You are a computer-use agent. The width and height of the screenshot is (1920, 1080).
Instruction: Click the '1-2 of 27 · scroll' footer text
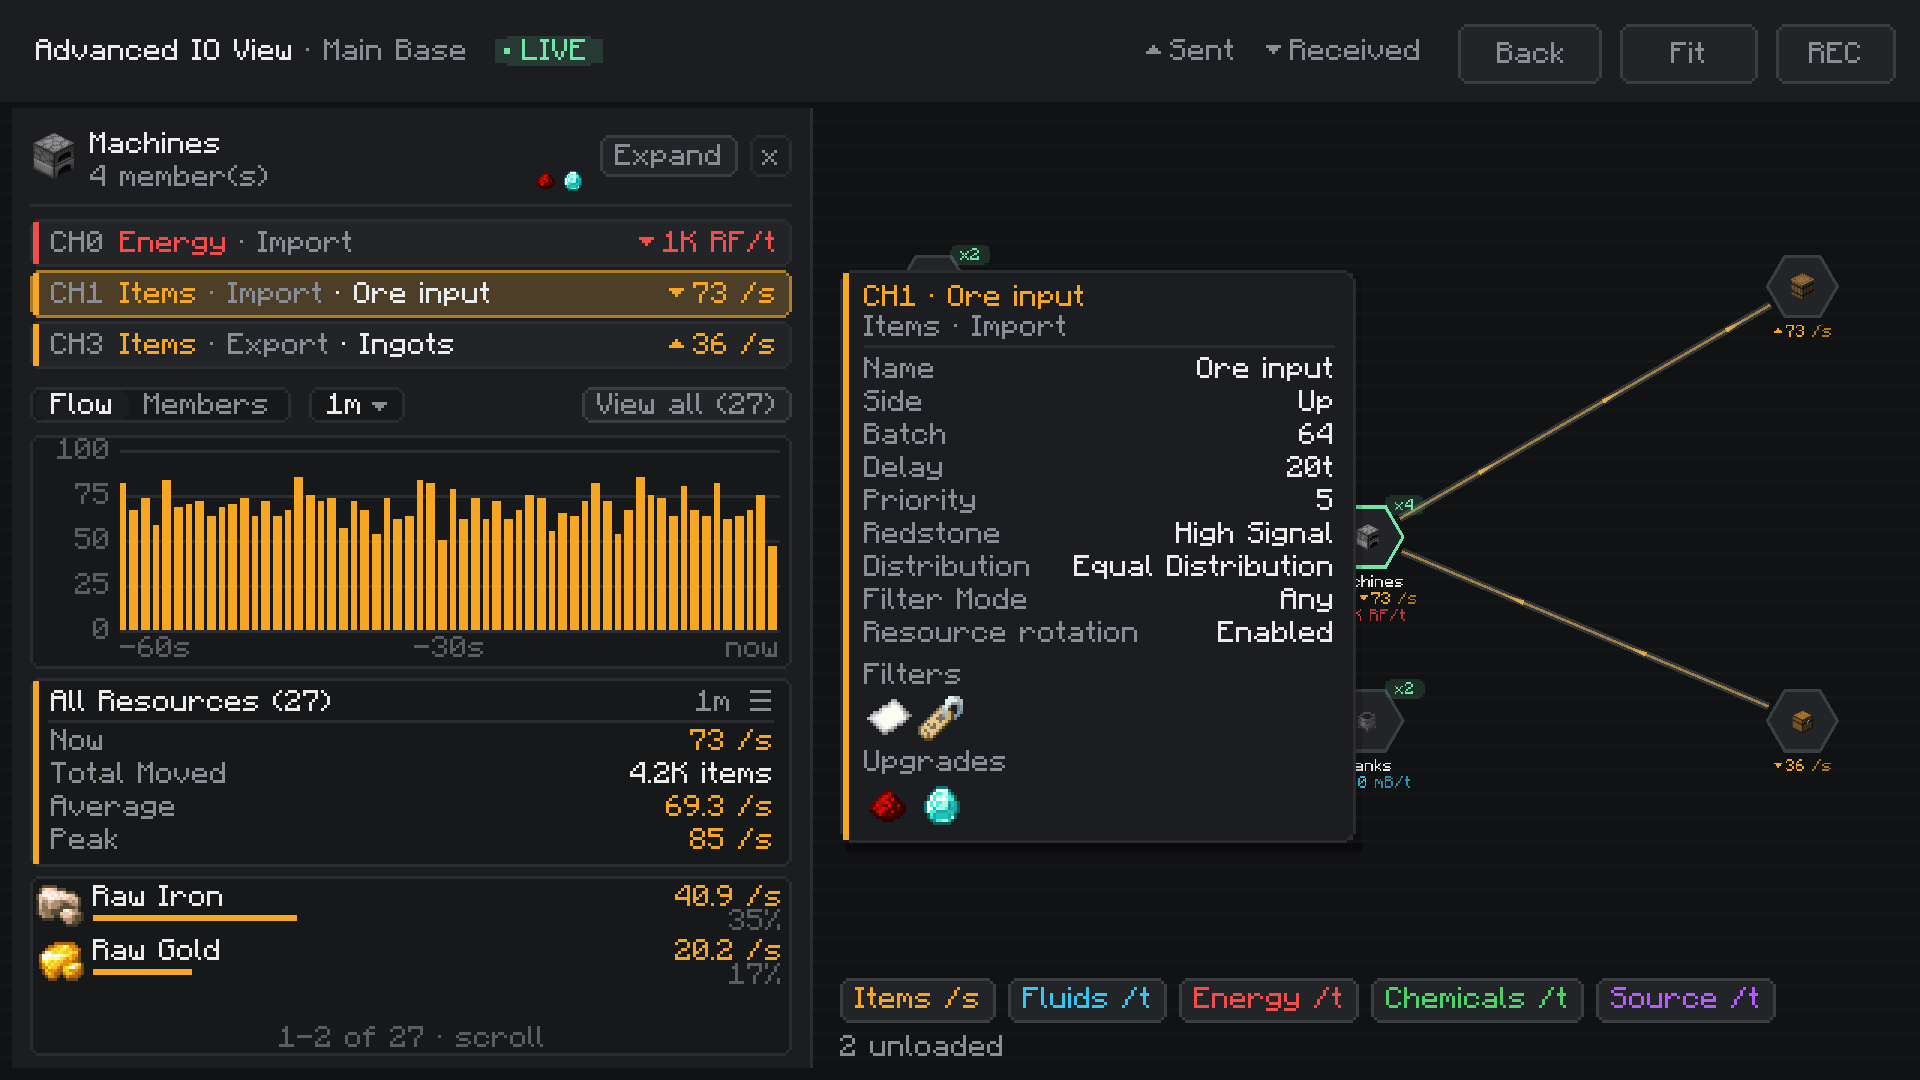coord(411,1037)
